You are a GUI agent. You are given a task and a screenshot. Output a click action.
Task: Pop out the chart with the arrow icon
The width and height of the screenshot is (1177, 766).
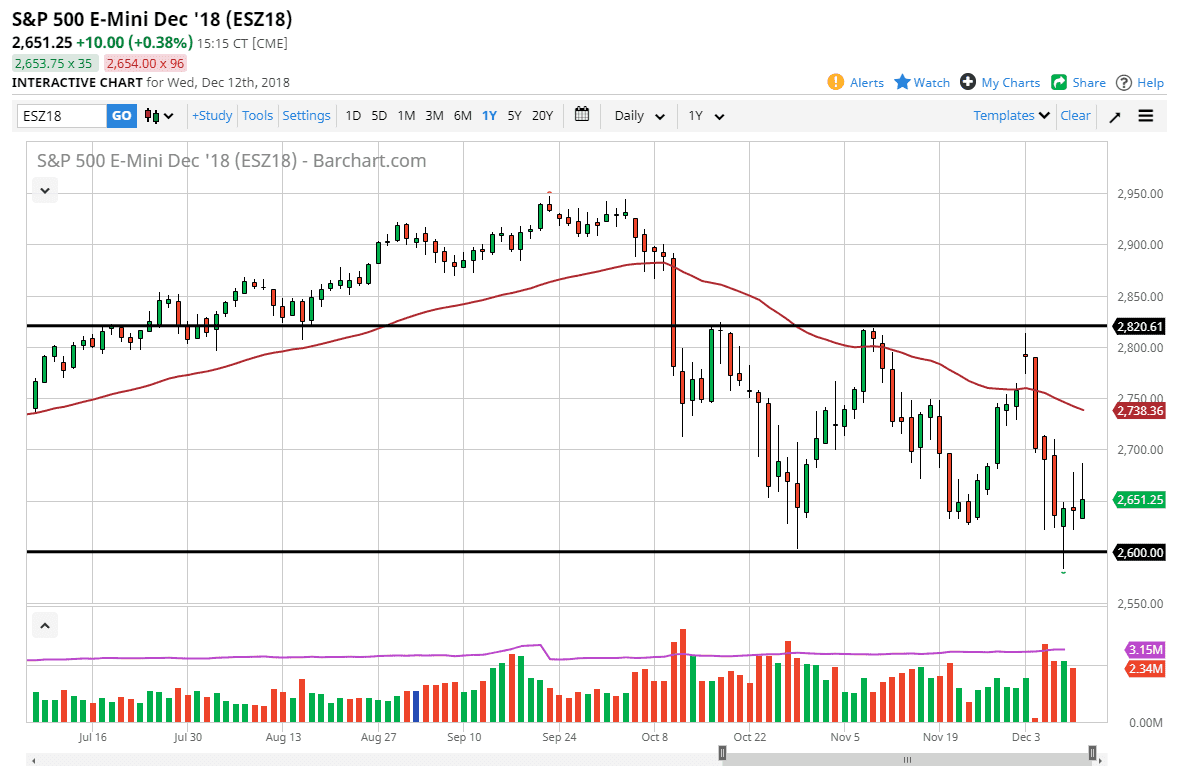pyautogui.click(x=1113, y=115)
